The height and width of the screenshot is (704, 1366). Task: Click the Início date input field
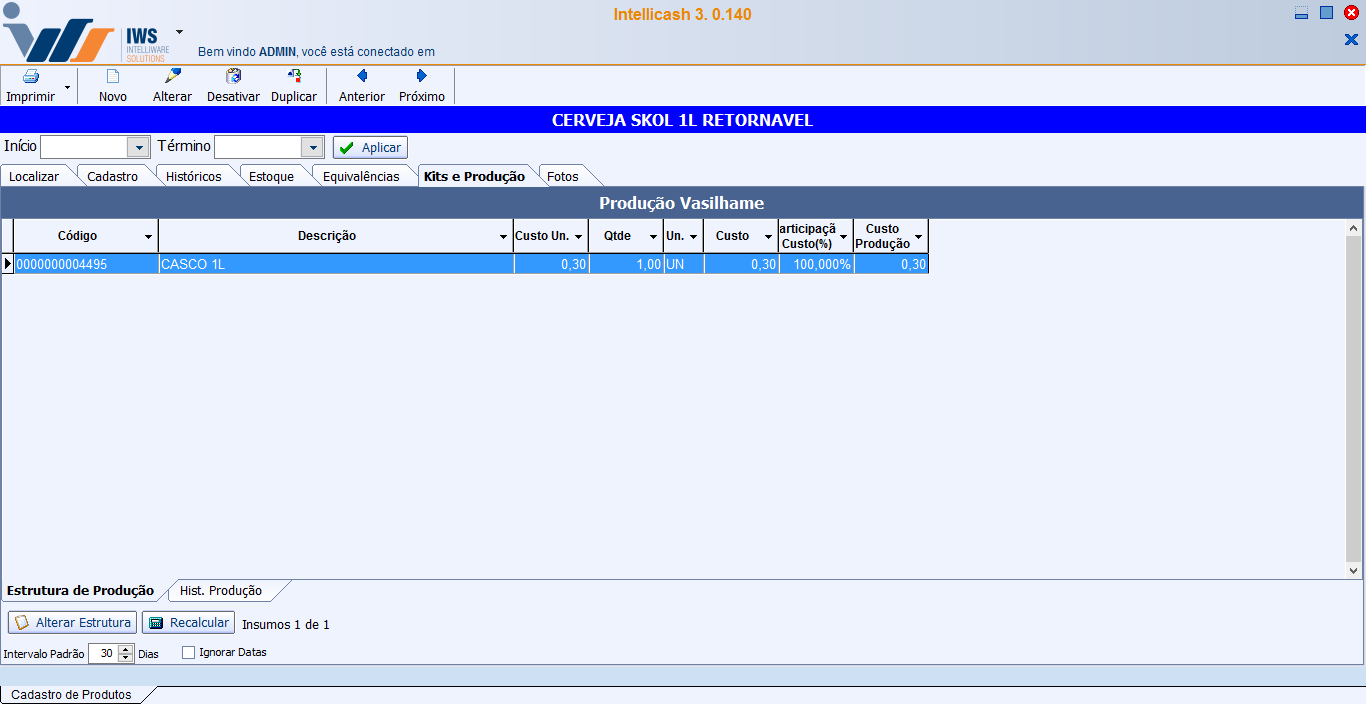(84, 147)
